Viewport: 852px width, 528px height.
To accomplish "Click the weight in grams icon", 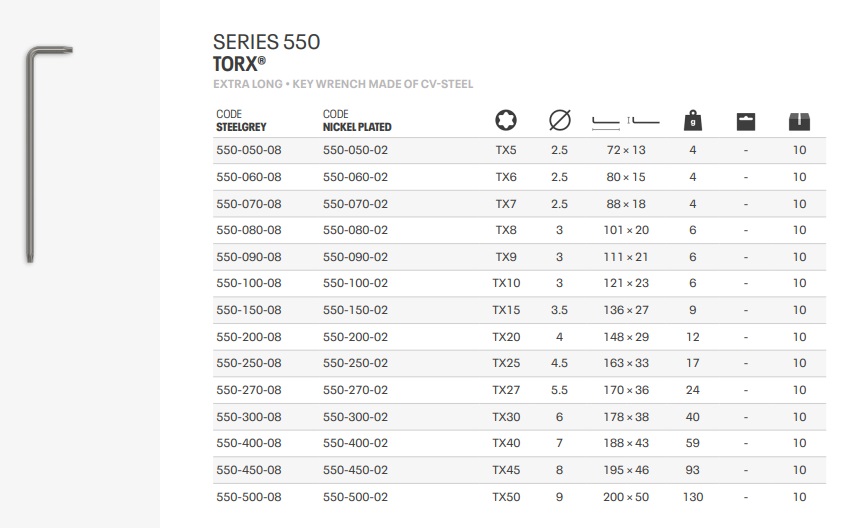I will coord(692,121).
